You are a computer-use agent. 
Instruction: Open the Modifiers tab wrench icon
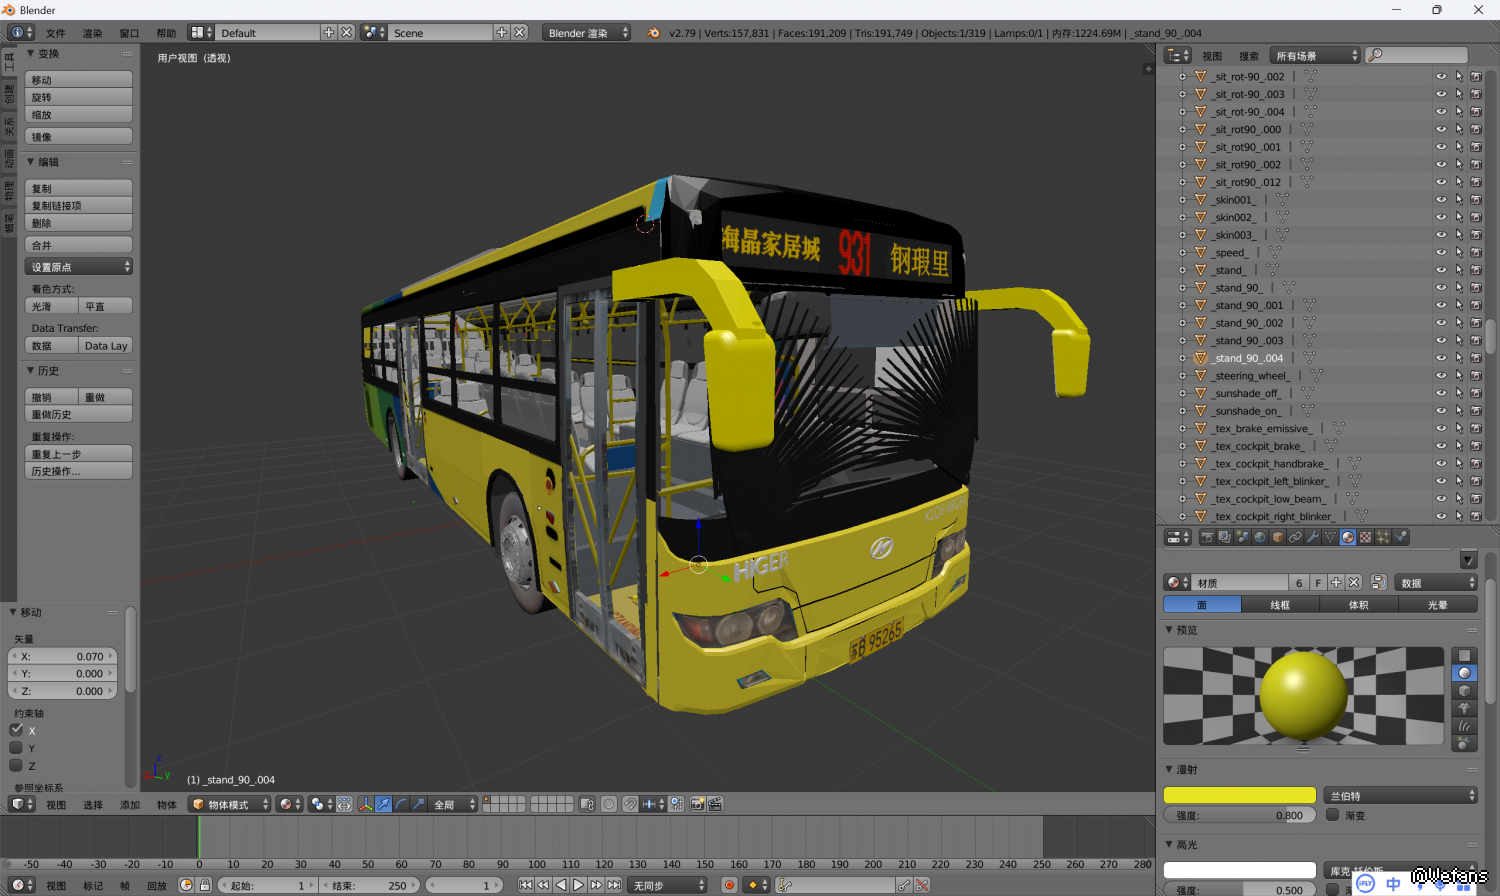coord(1312,537)
